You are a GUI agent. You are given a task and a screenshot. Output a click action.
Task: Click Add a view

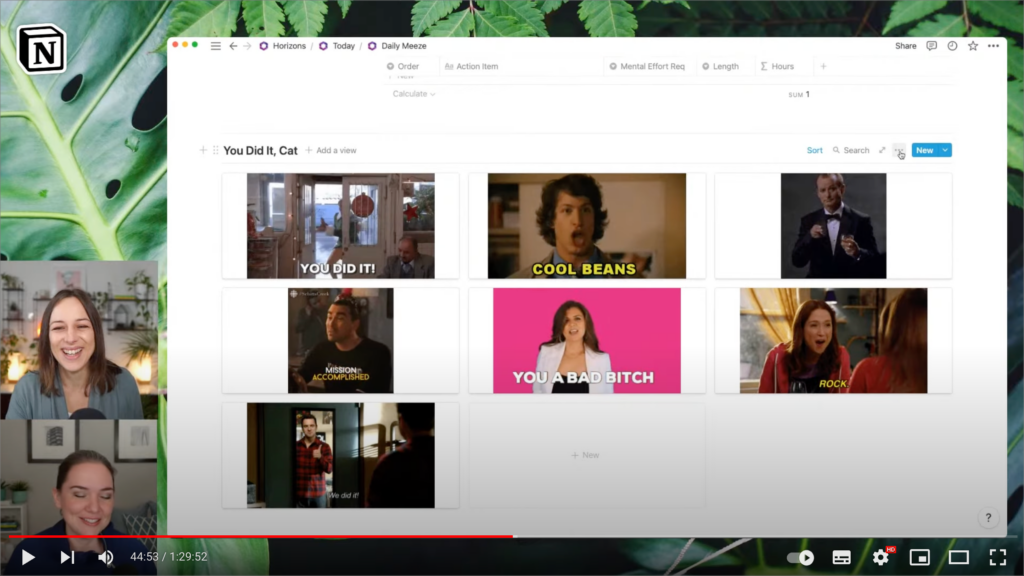pos(330,150)
